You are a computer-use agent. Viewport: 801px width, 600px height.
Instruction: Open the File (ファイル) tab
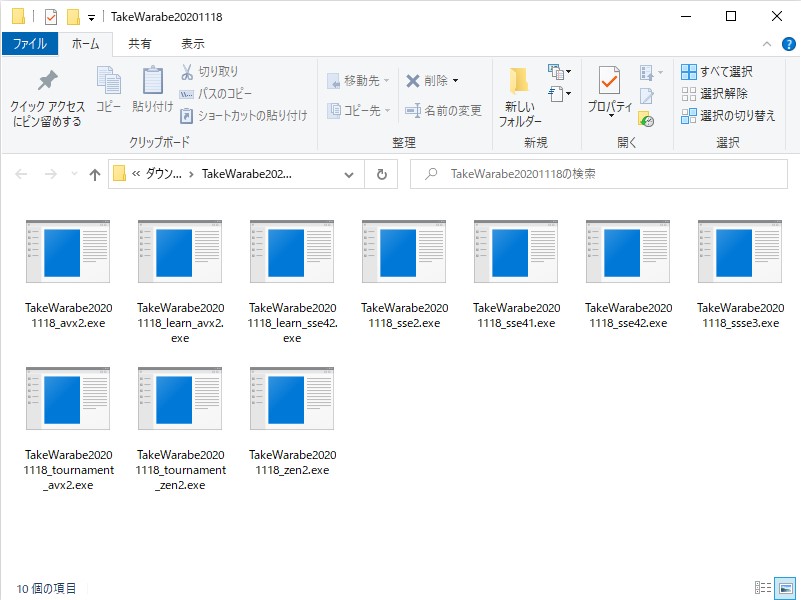pos(30,44)
